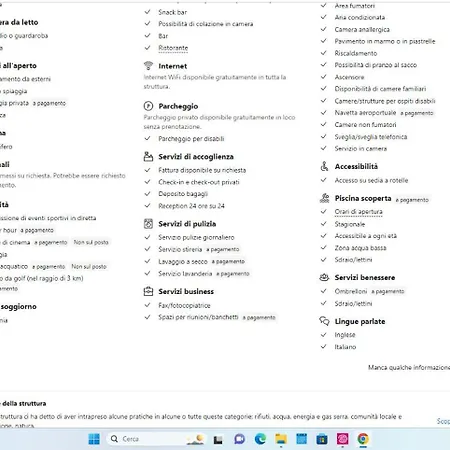Click the Cerca taskbar search field

147,439
